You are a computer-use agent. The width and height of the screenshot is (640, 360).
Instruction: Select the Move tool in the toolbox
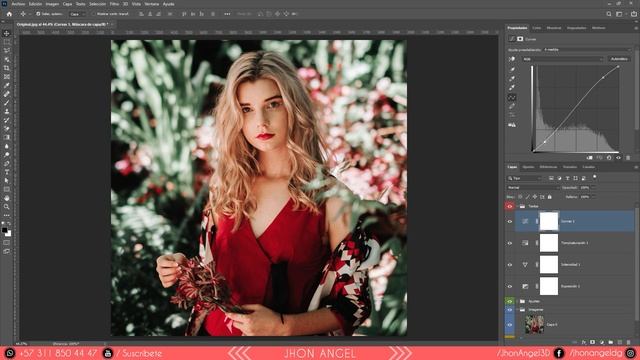click(7, 33)
